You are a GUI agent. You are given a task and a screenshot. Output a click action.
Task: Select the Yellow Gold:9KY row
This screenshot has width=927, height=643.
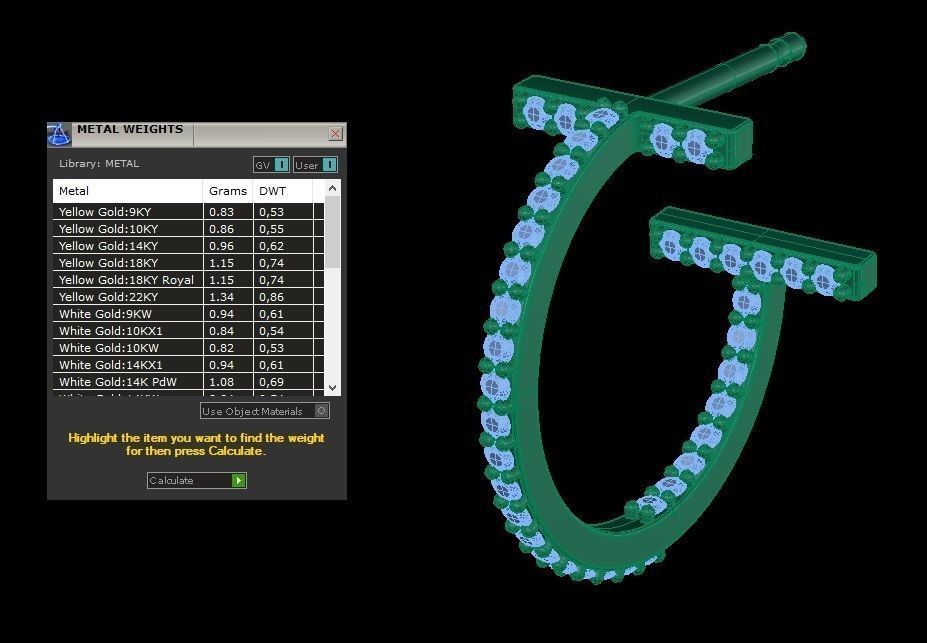[189, 212]
